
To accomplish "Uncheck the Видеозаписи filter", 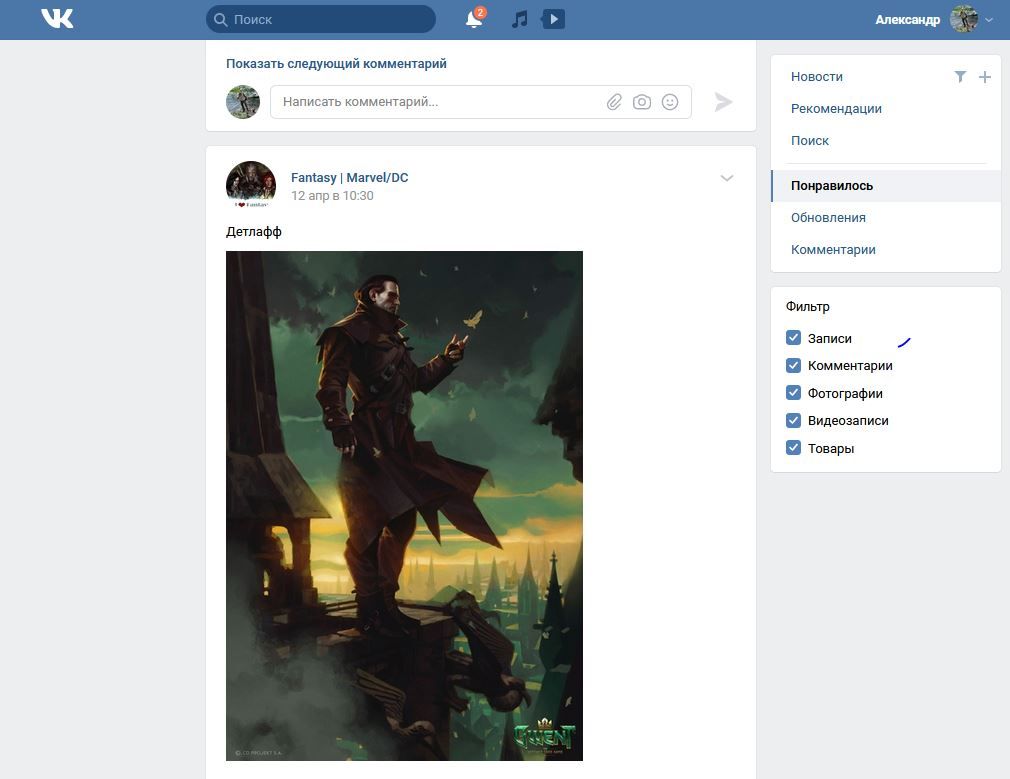I will click(x=793, y=420).
